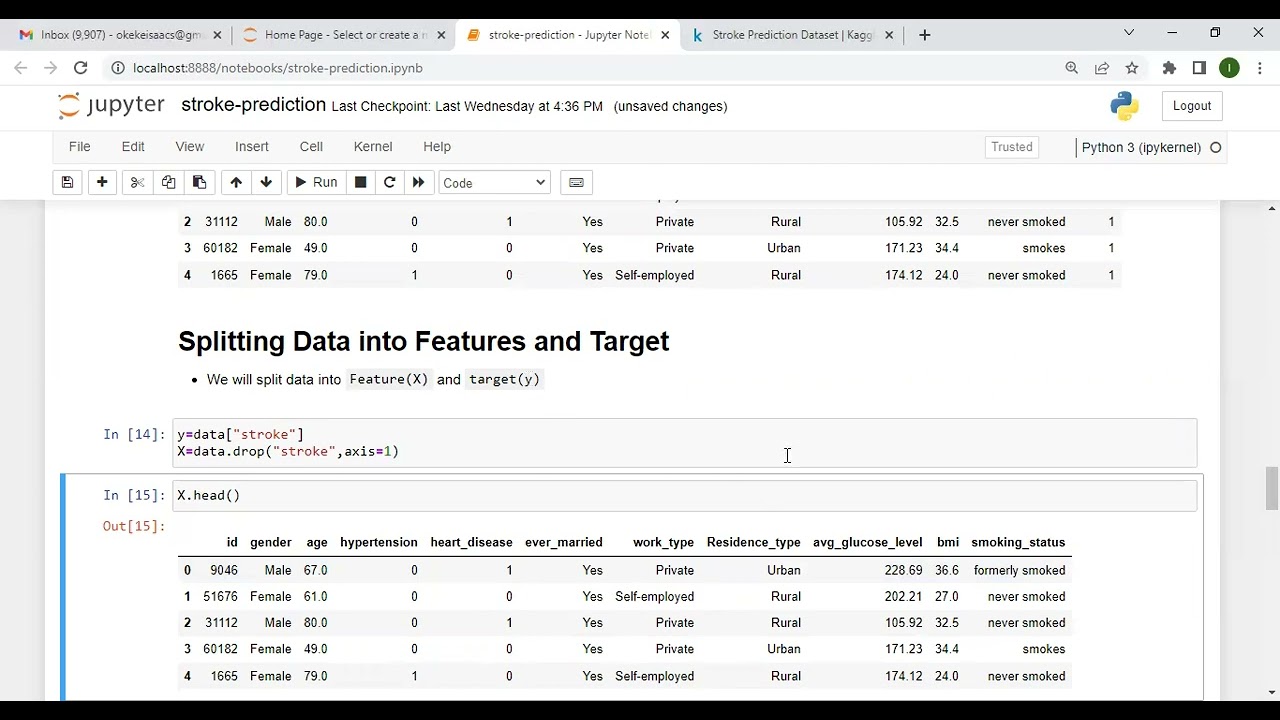Open the Chrome three-dot menu

(1260, 68)
